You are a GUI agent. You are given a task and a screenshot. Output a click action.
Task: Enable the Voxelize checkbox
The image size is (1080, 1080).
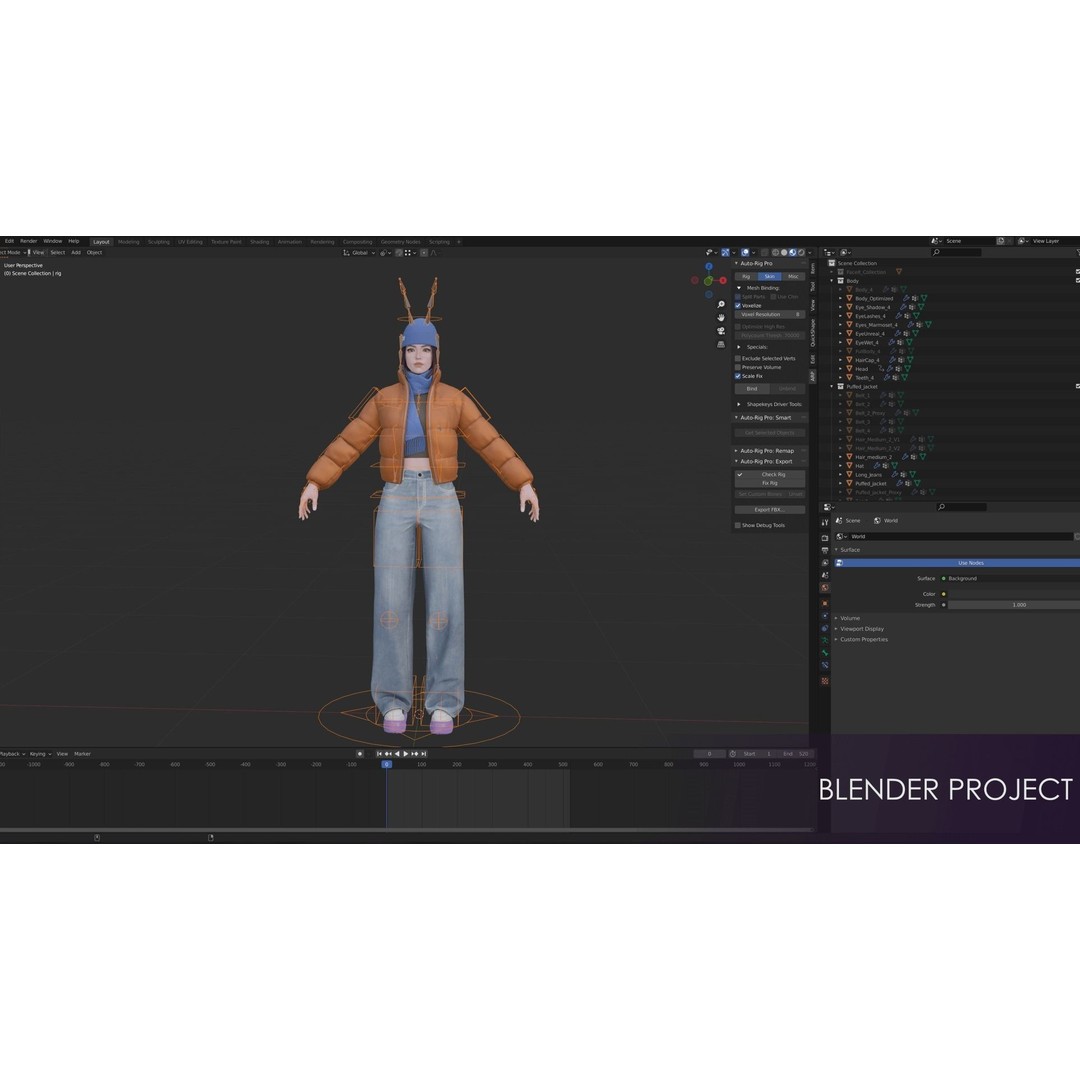coord(738,305)
